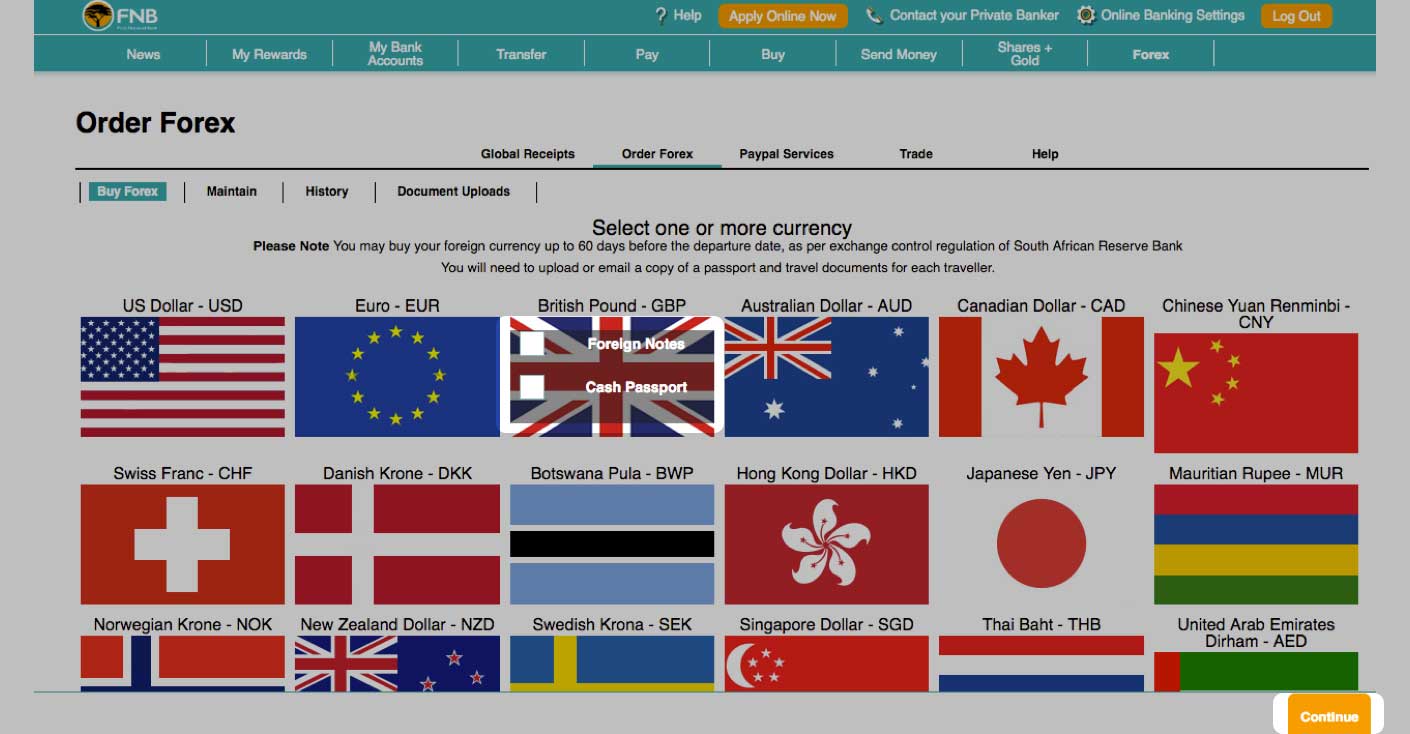Select the Danish Krone flag
Image resolution: width=1410 pixels, height=734 pixels.
click(397, 544)
